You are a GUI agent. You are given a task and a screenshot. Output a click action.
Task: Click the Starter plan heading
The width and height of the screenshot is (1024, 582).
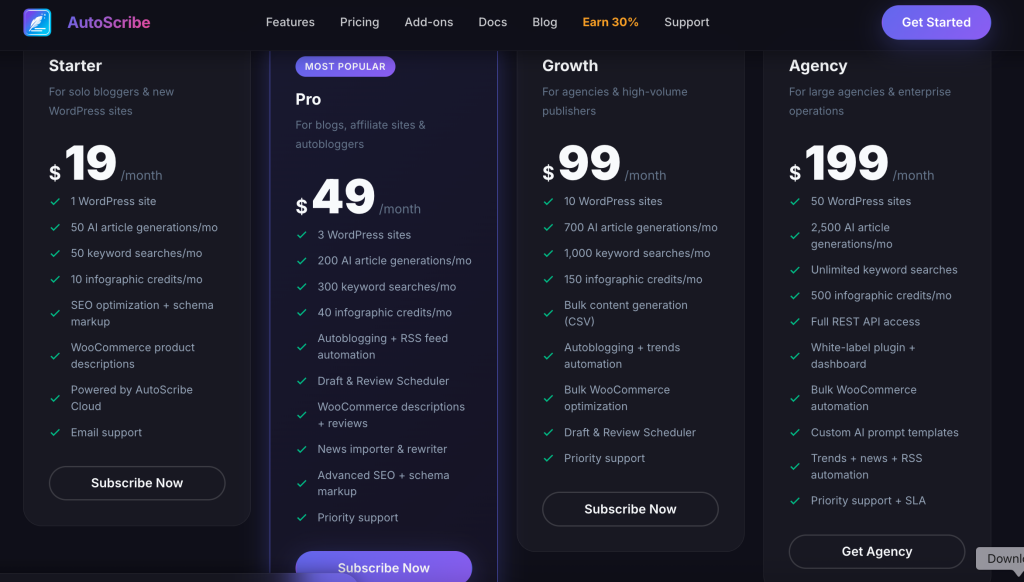tap(75, 66)
